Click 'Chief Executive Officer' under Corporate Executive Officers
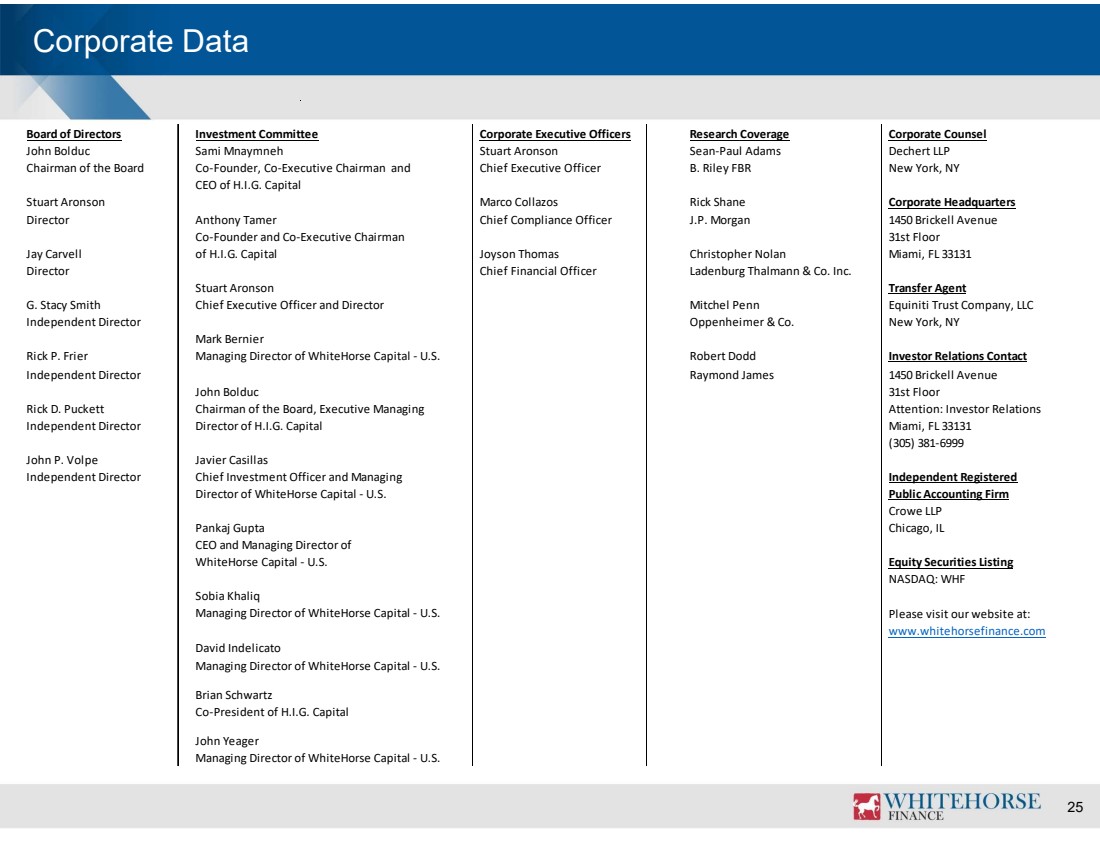Screen dimensions: 1100x849 (539, 168)
